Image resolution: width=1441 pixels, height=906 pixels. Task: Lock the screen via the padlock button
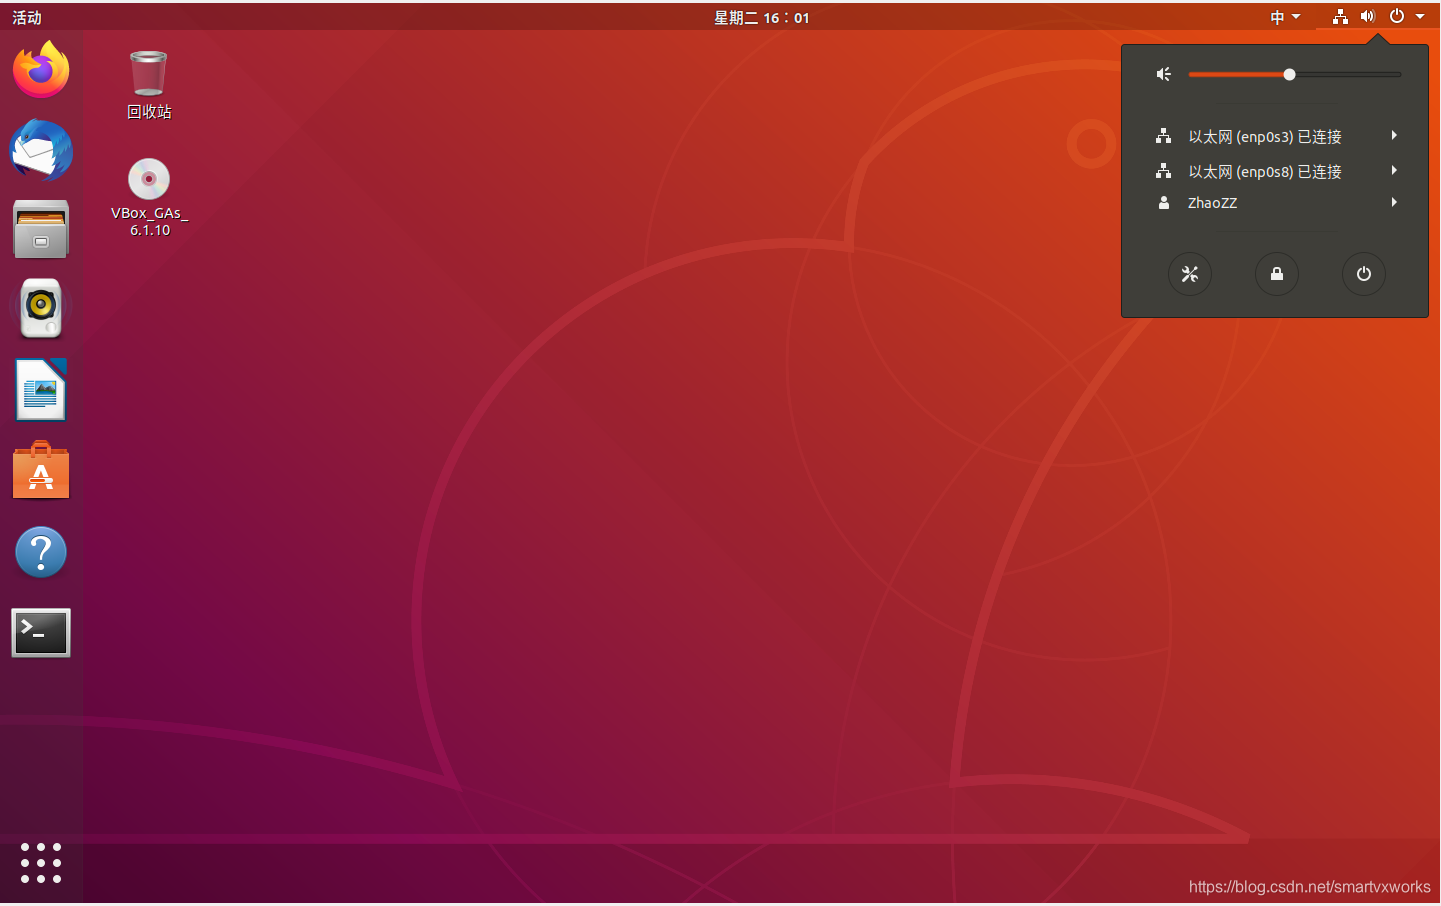click(x=1277, y=274)
